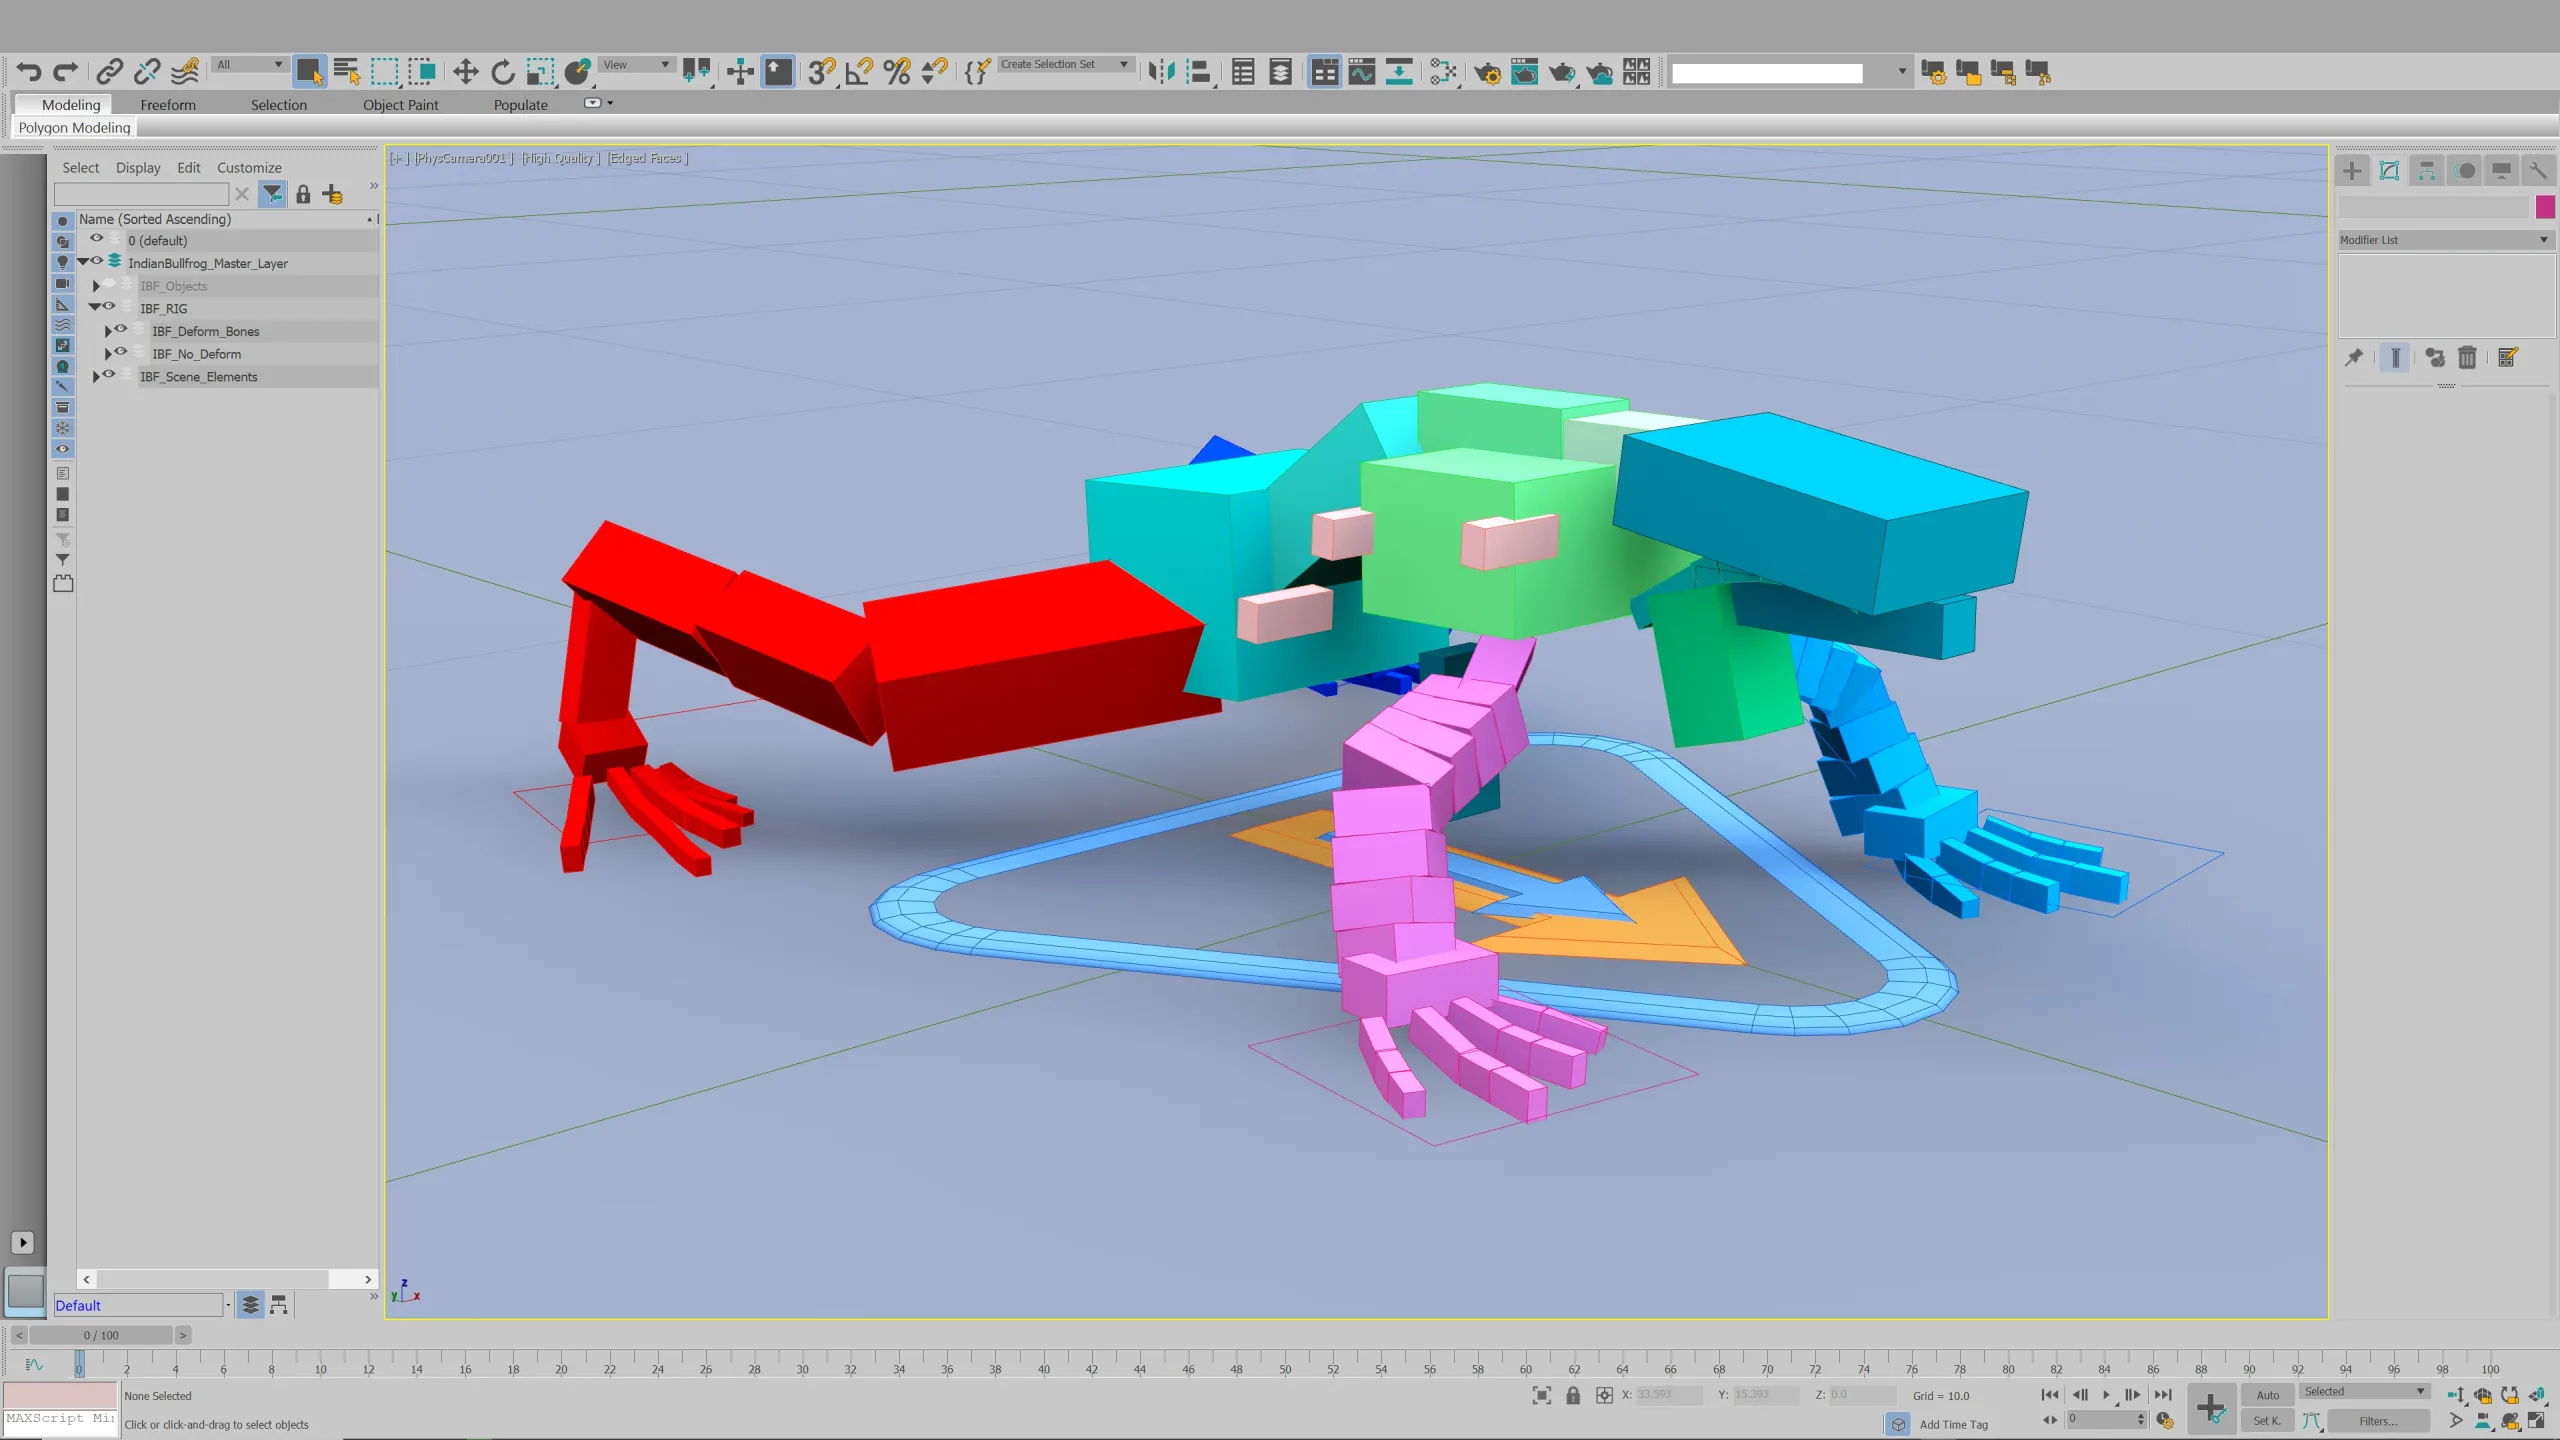Click the Redo arrow icon
The image size is (2560, 1440).
[x=66, y=71]
